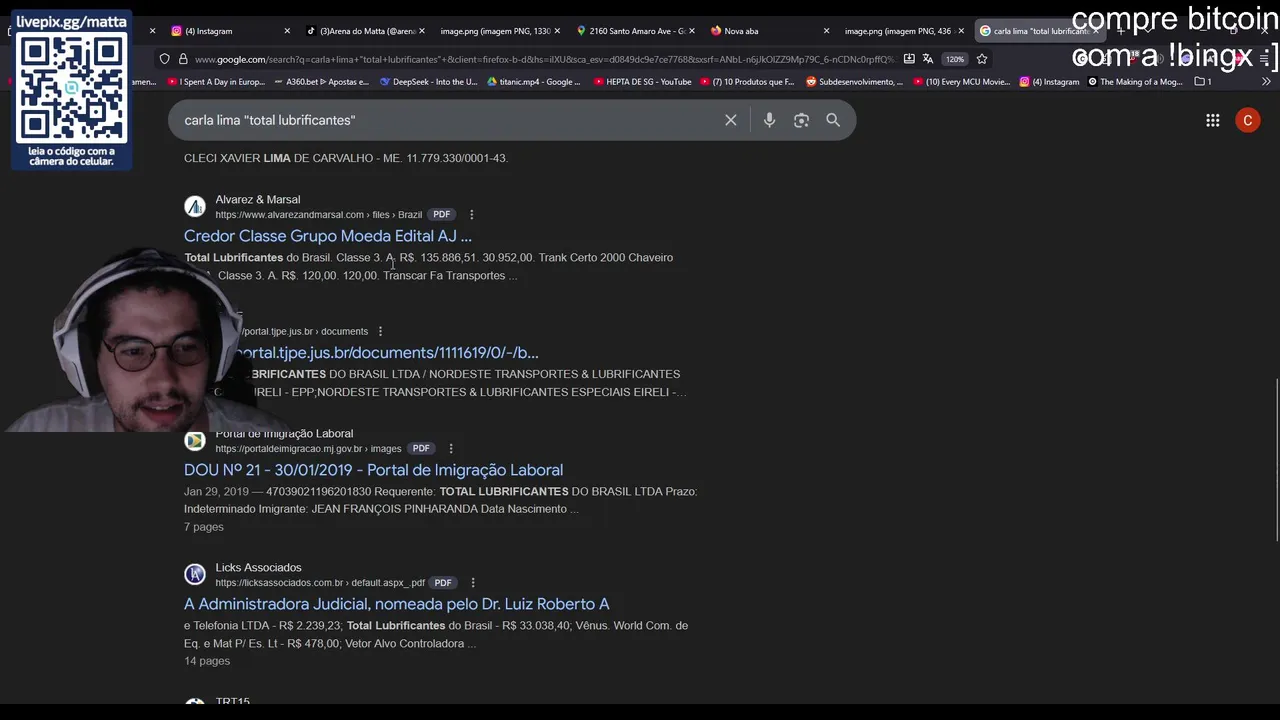This screenshot has width=1280, height=720.
Task: Open 'DOU Nº 21 - 30/01/2019' result
Action: 373,470
